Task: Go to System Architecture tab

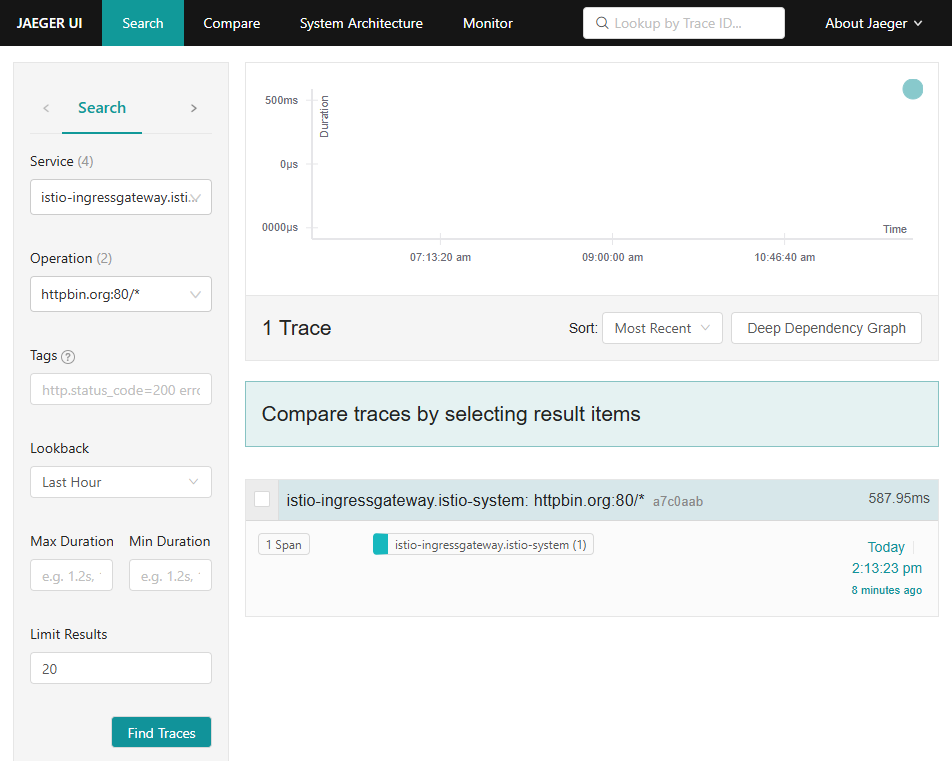Action: (361, 23)
